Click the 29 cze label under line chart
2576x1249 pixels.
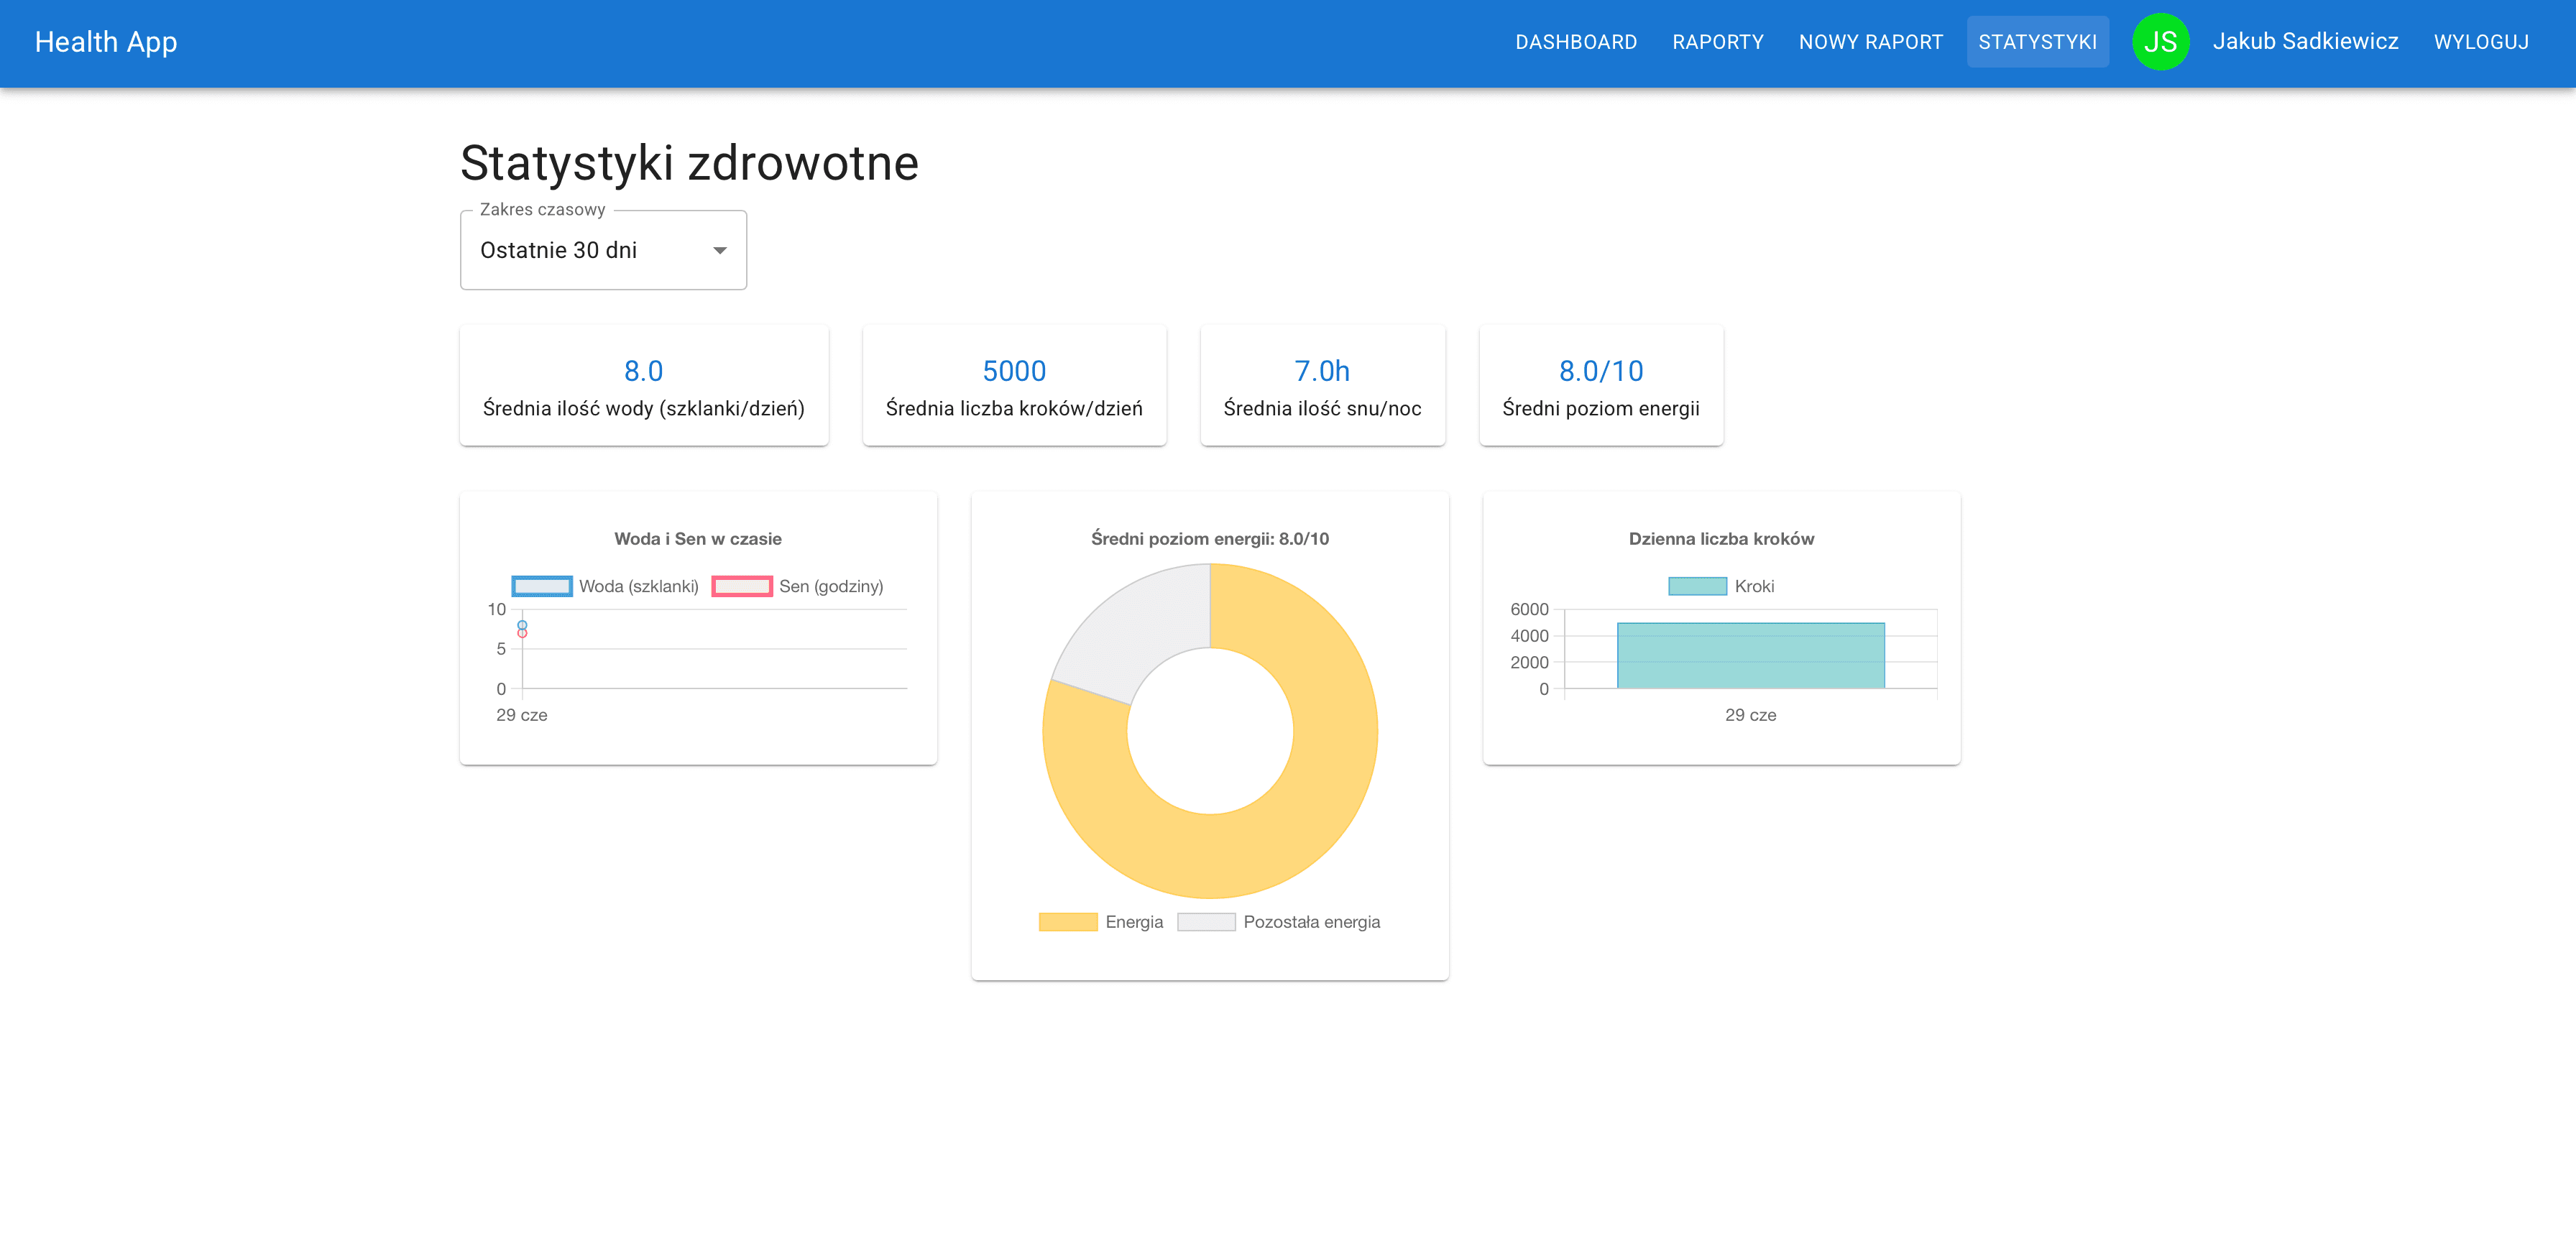522,715
